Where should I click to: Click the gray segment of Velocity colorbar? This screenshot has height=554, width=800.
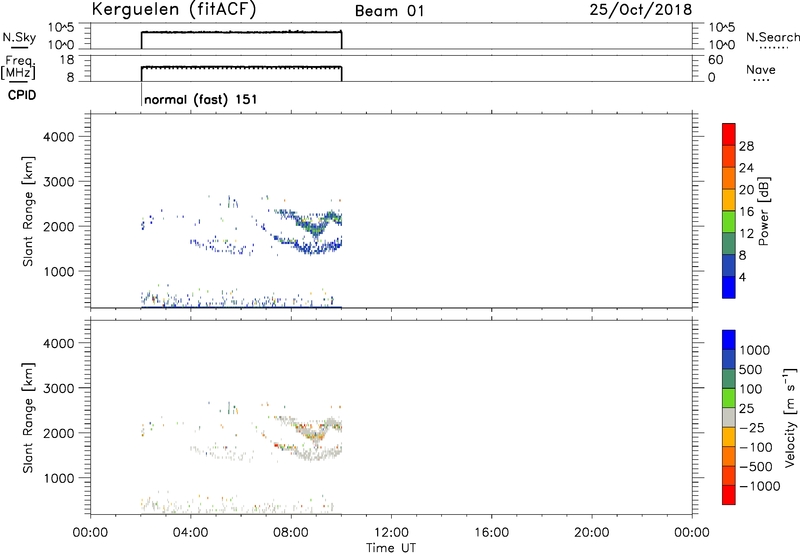(x=729, y=418)
